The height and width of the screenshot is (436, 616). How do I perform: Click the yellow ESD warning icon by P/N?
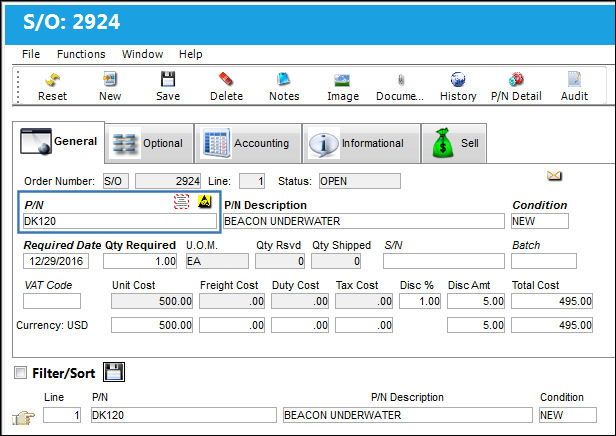[x=205, y=202]
